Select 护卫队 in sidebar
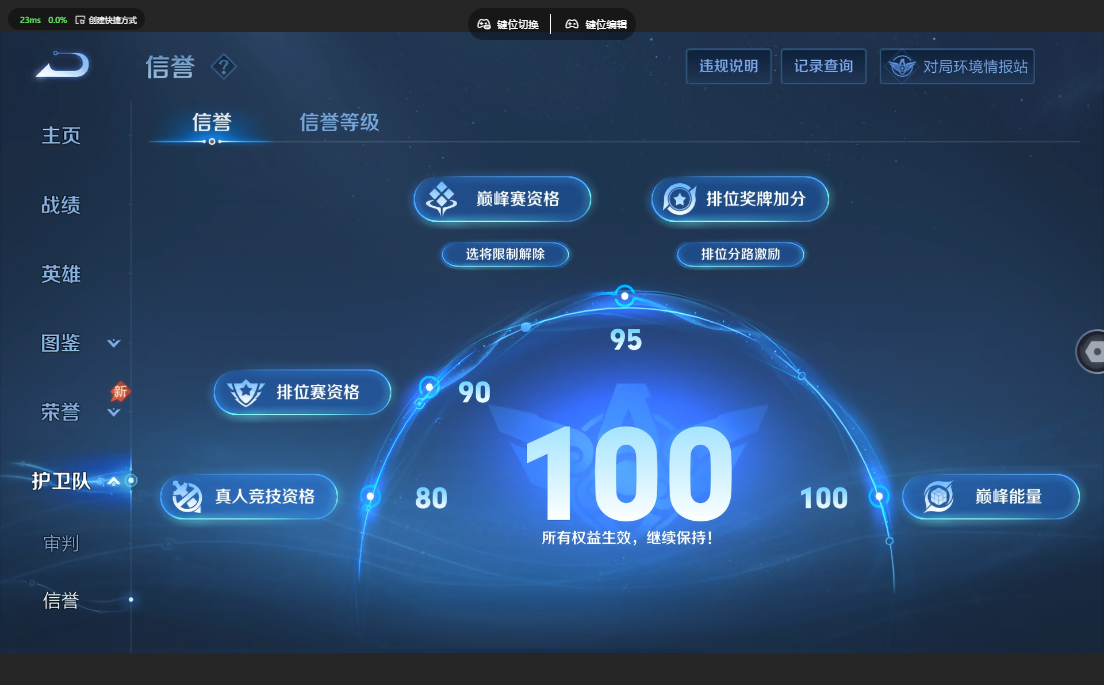Viewport: 1104px width, 685px height. (61, 481)
